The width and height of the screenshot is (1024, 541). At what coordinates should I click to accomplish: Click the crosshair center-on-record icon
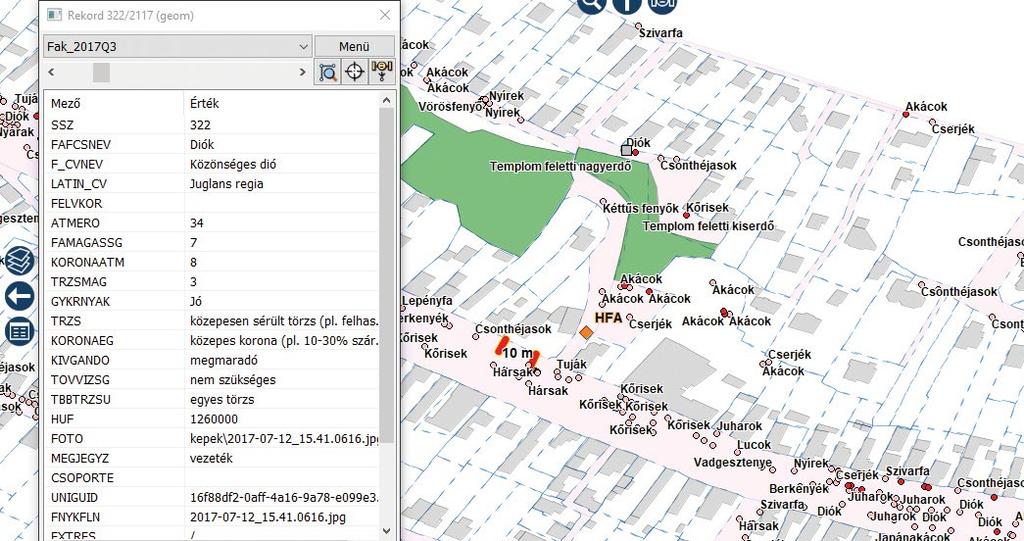coord(355,71)
